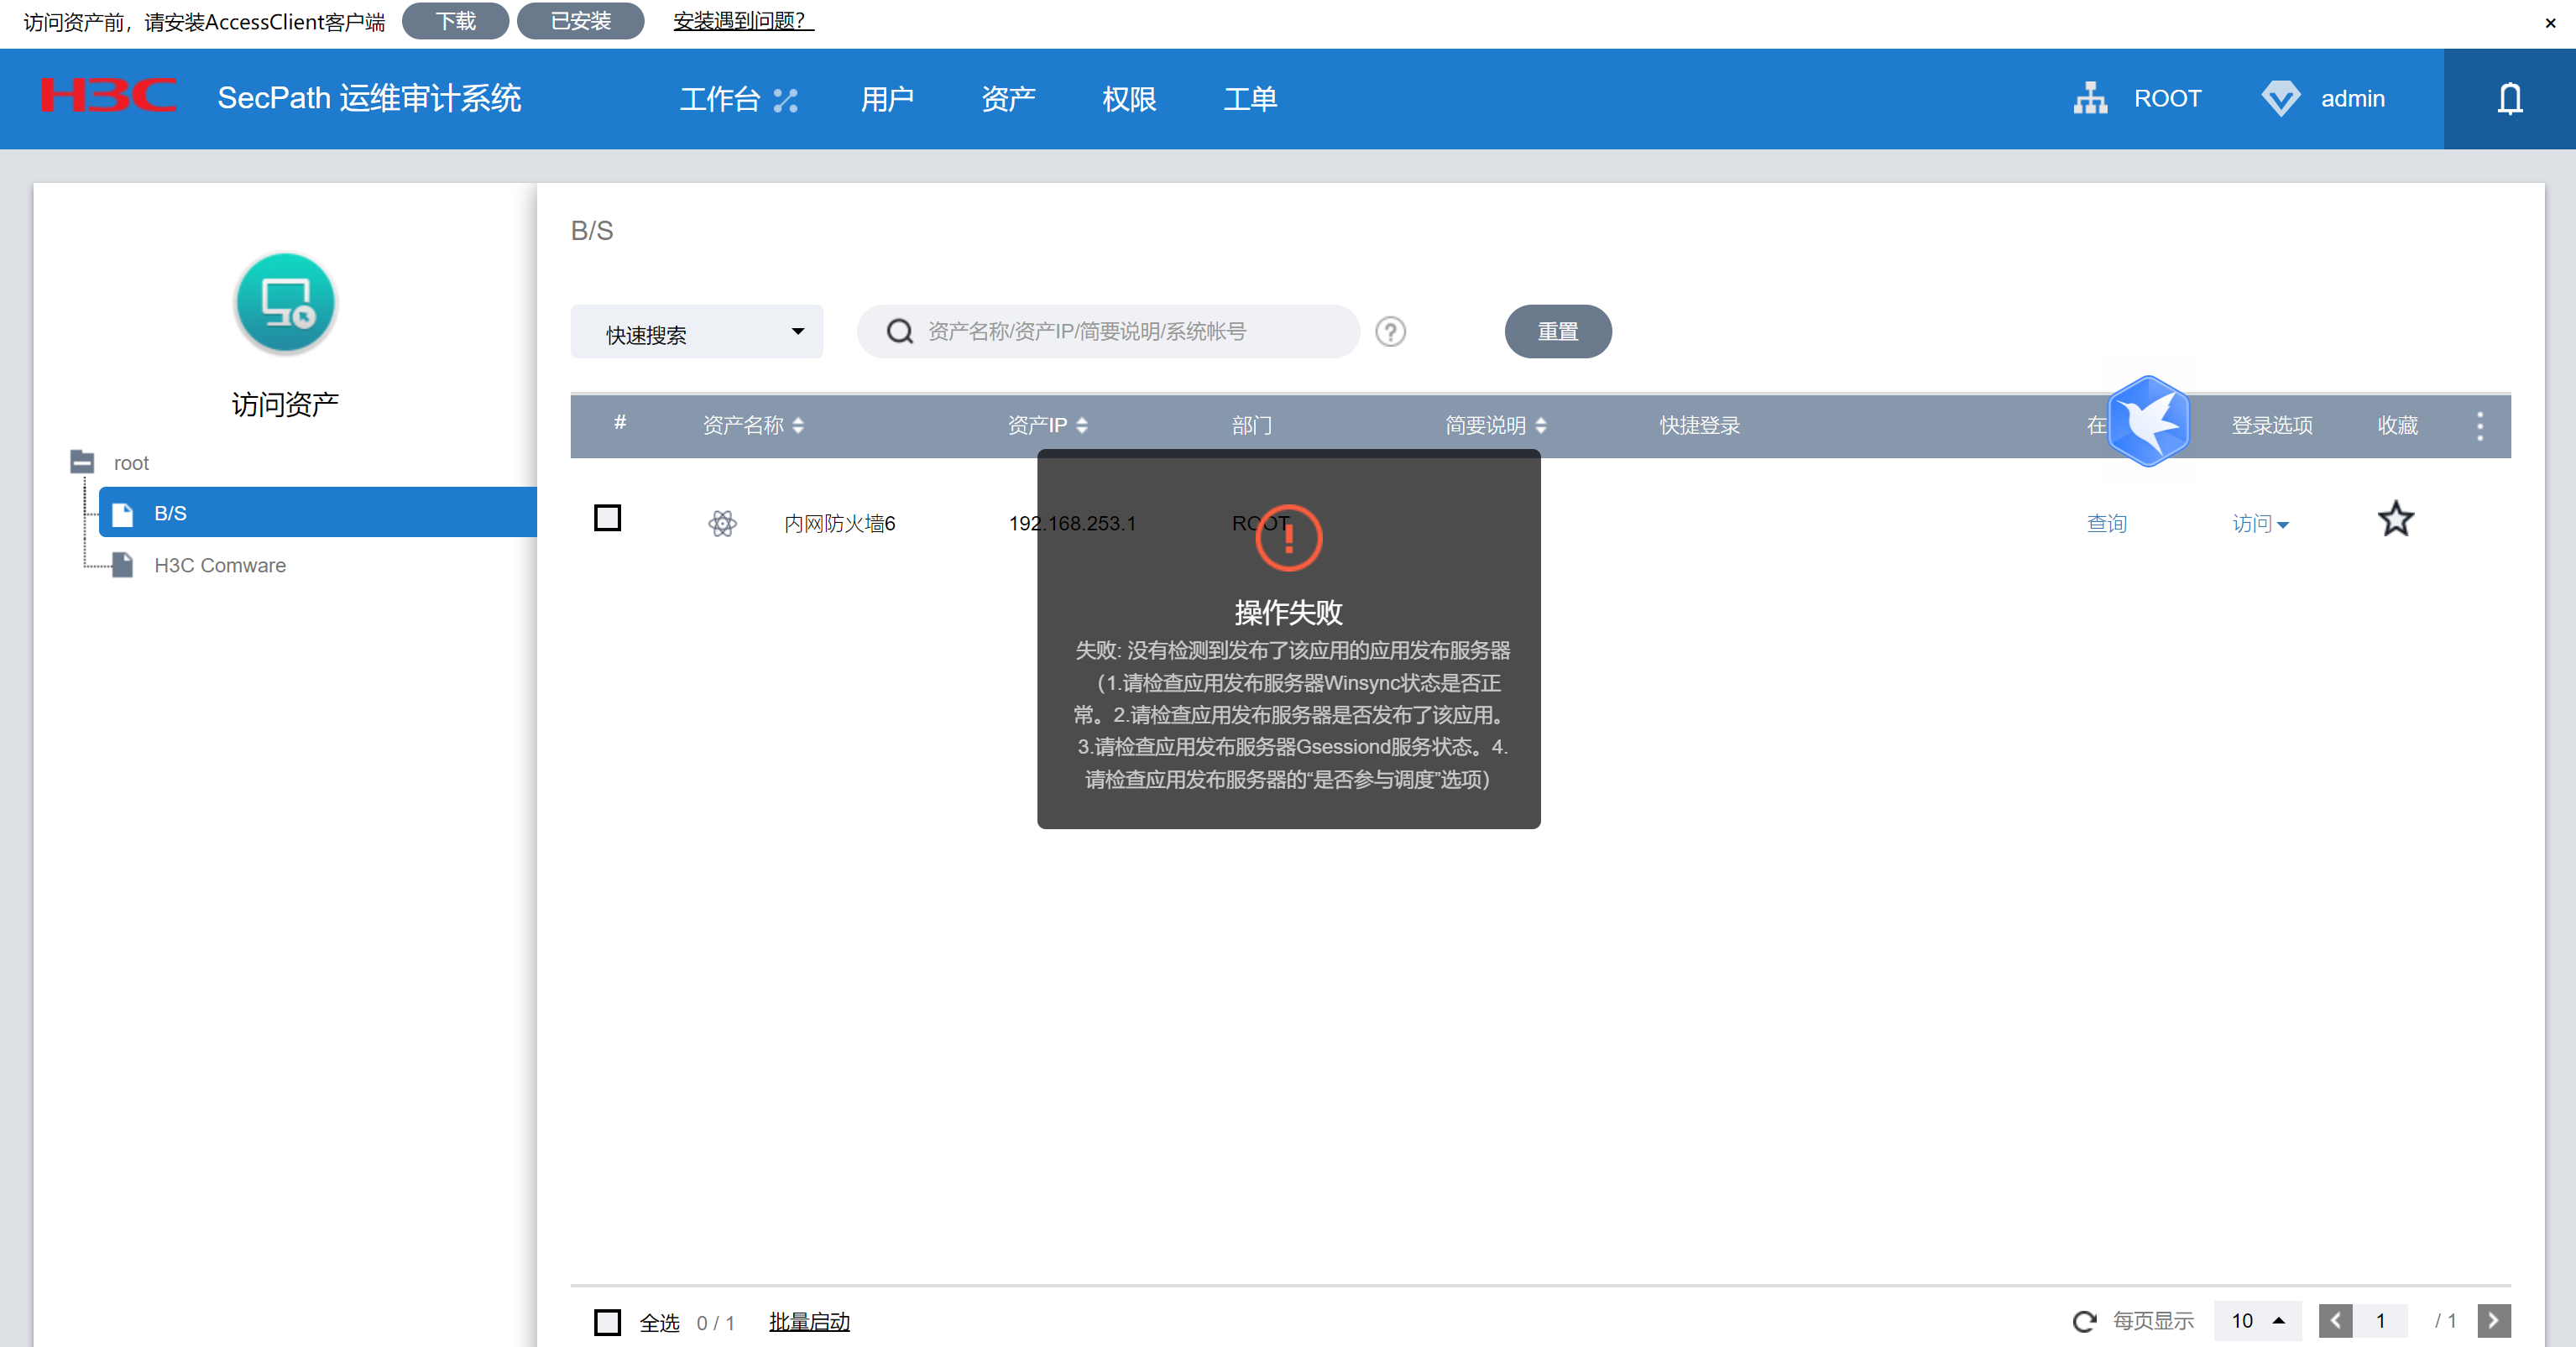Click the search help question mark icon

tap(1390, 331)
